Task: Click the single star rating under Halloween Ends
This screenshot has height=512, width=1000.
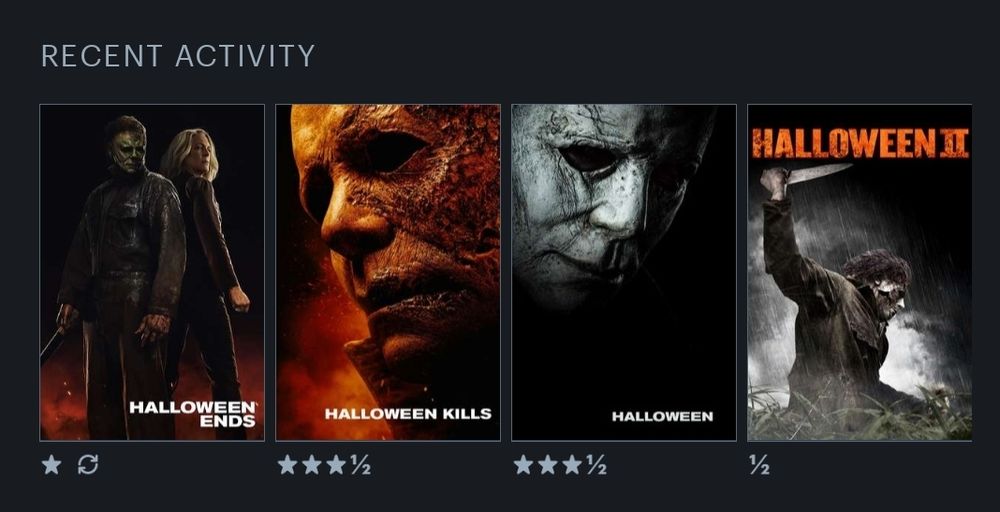Action: [52, 465]
